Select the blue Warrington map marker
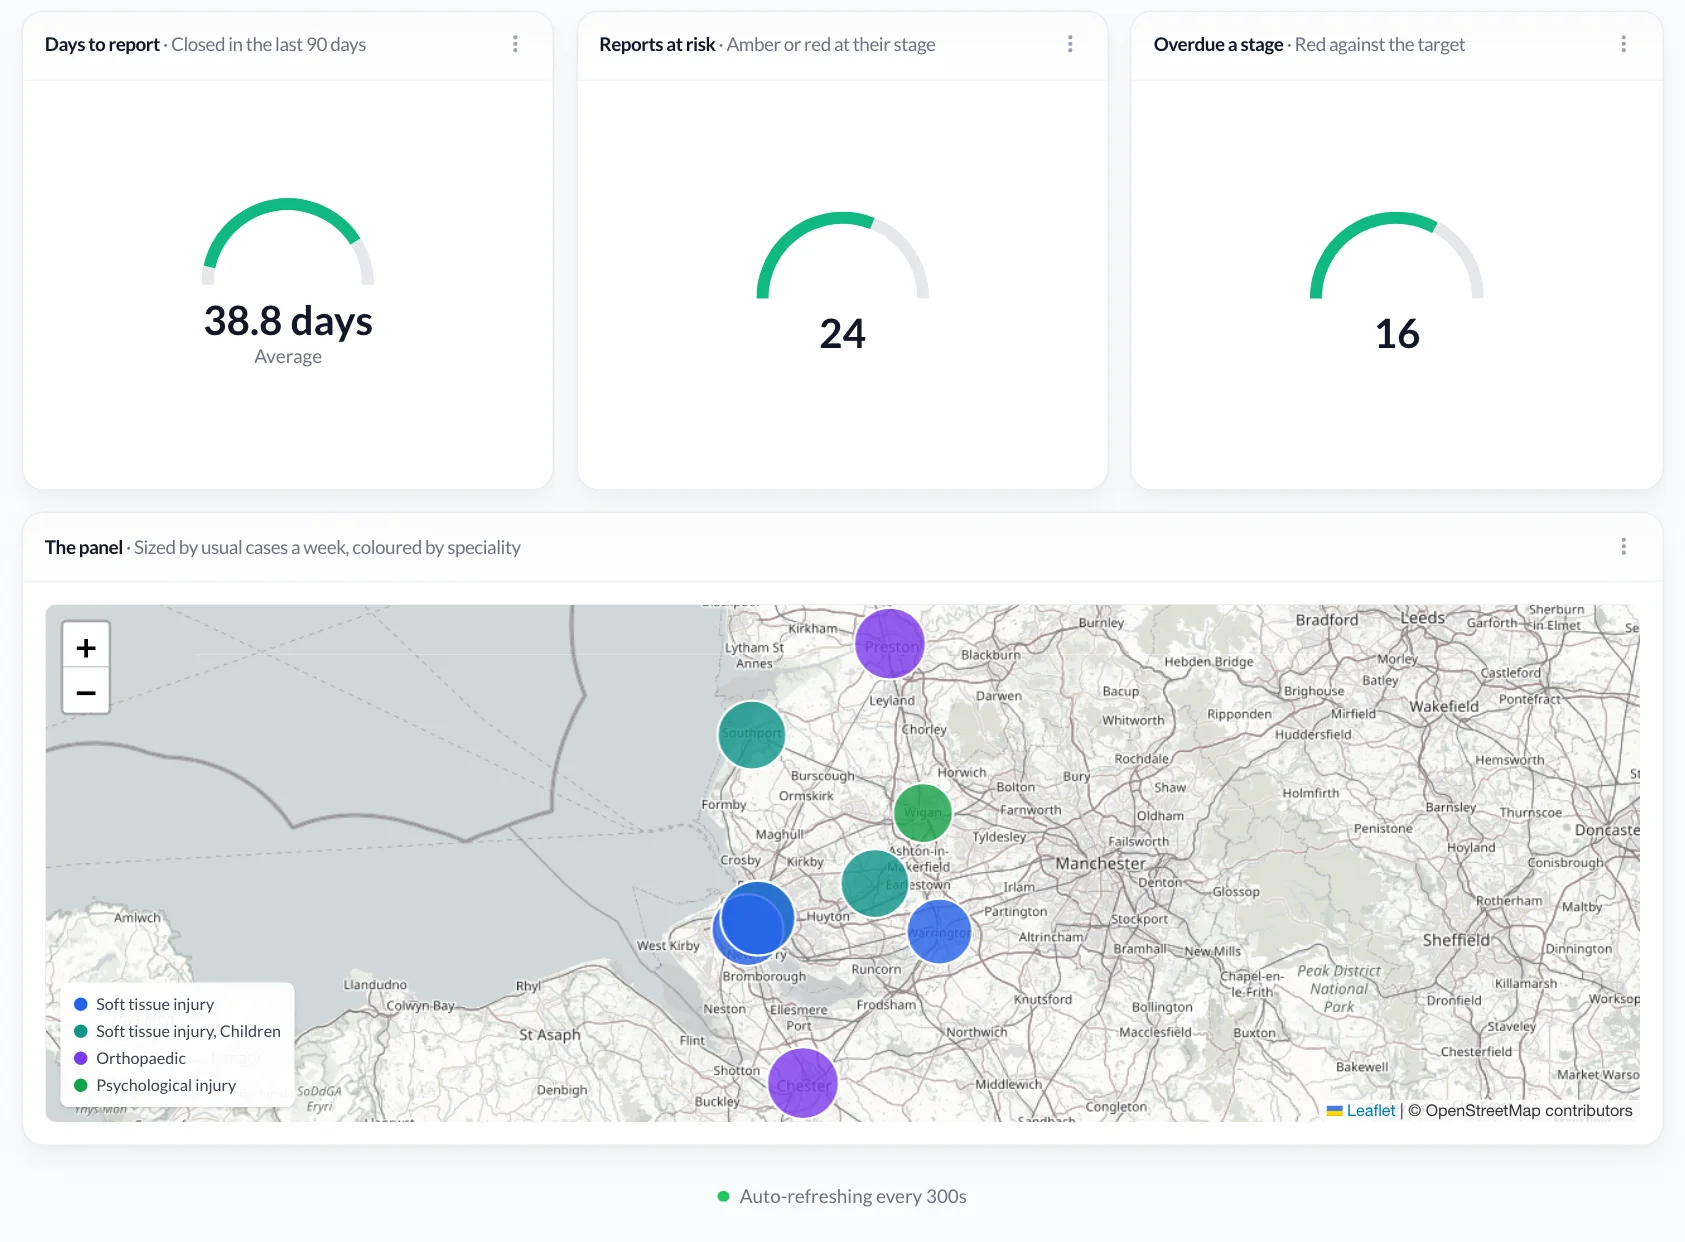Screen dimensions: 1685x1242 [x=939, y=931]
